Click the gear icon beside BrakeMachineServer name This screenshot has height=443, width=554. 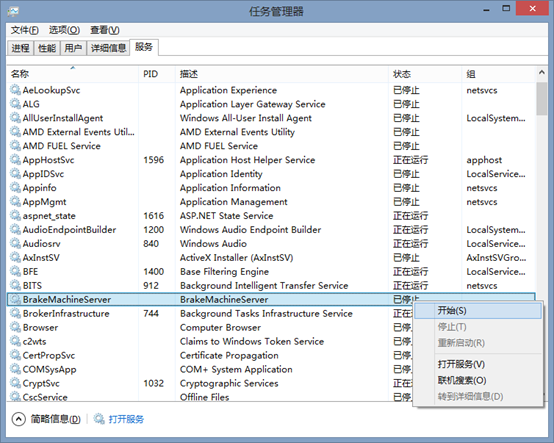click(x=15, y=299)
